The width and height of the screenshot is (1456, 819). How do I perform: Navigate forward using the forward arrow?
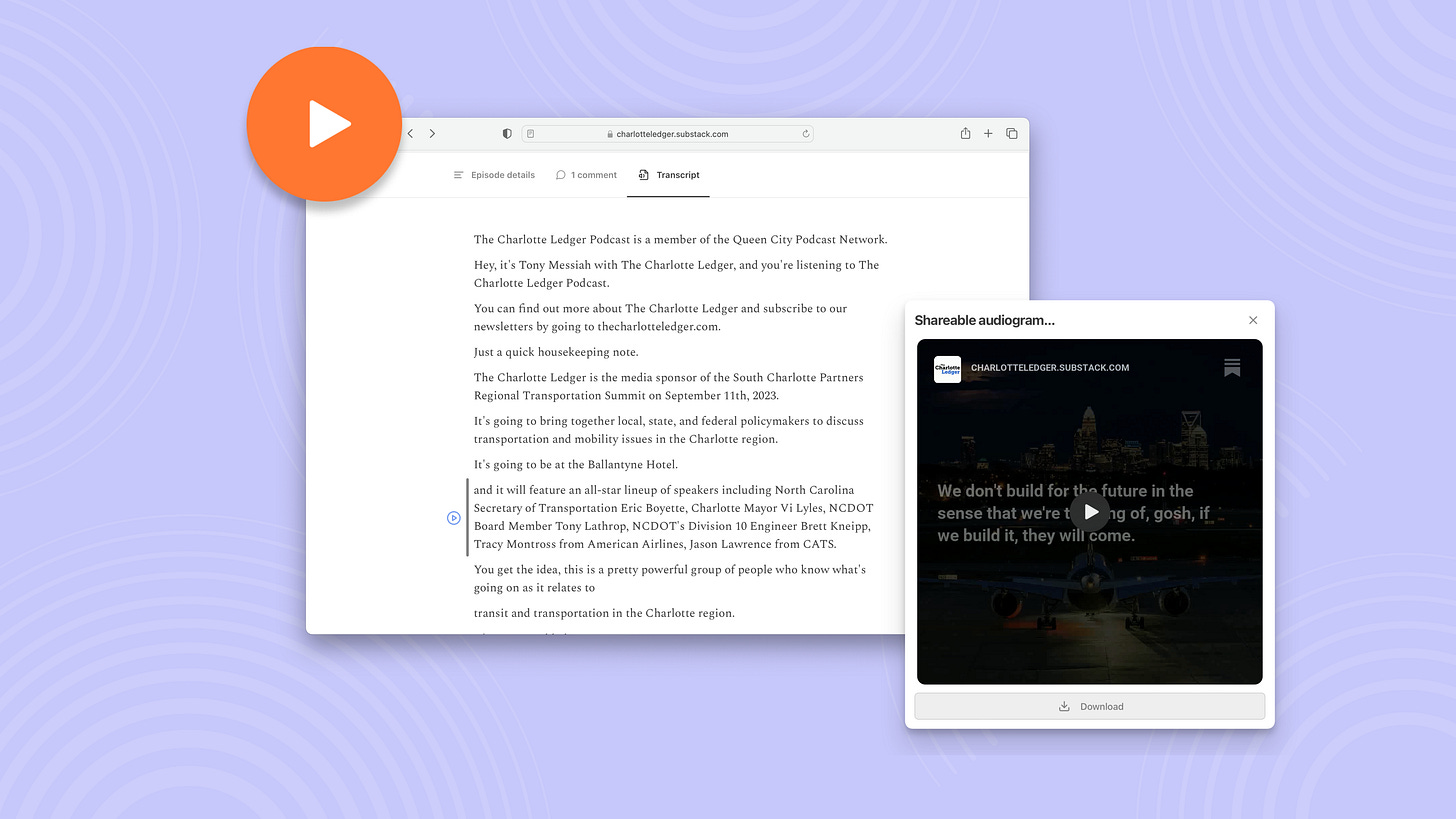click(x=432, y=132)
